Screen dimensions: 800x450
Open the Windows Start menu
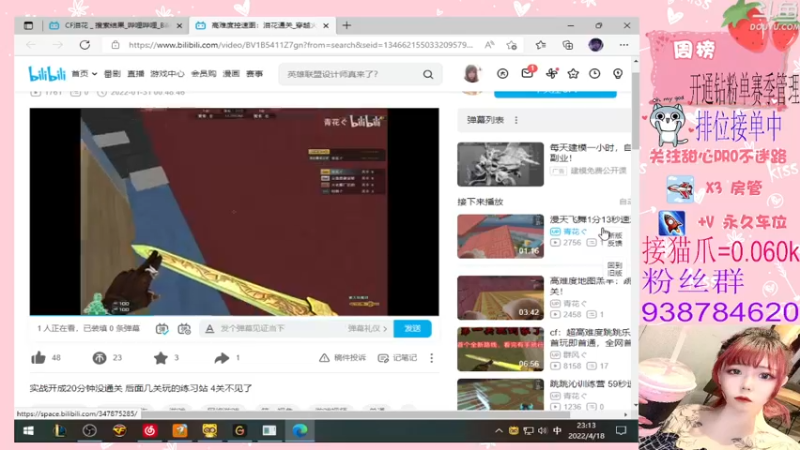(29, 431)
